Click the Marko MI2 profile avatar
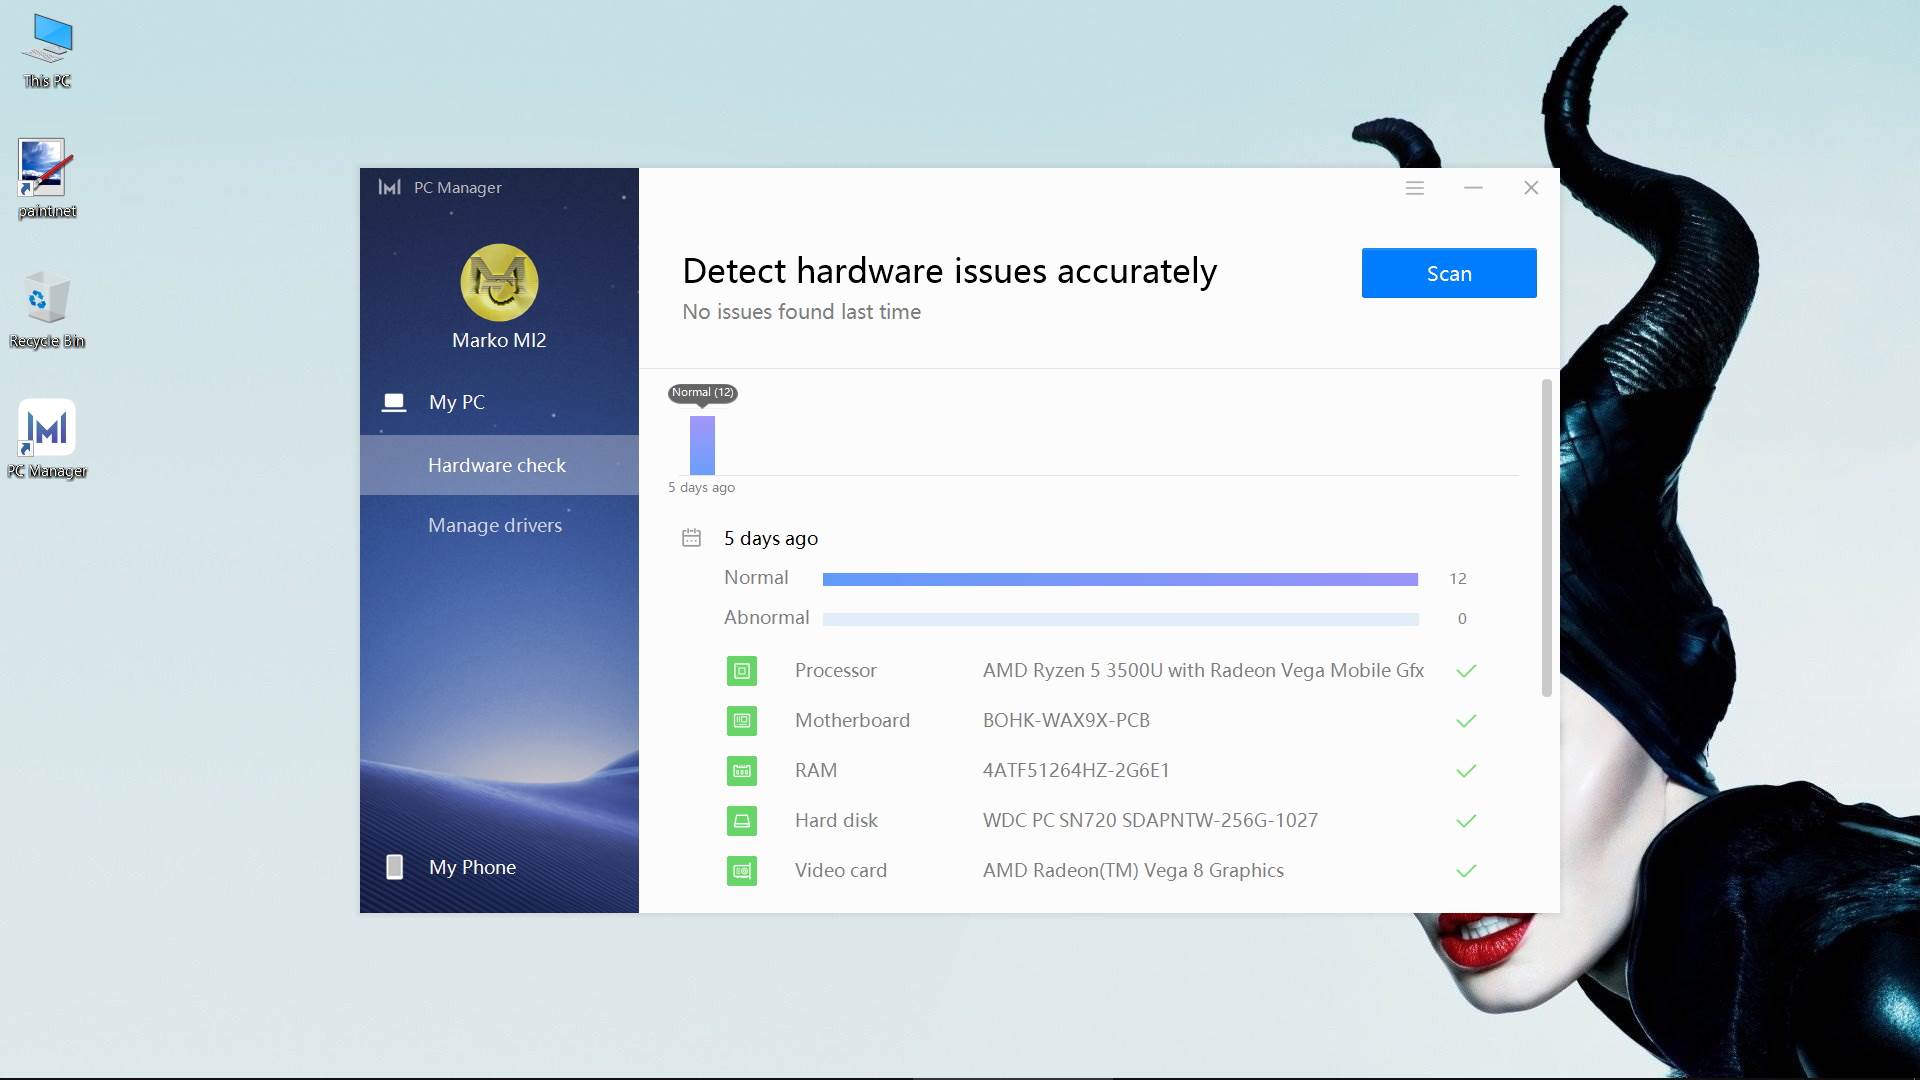Screen dimensions: 1920x1080 [499, 283]
